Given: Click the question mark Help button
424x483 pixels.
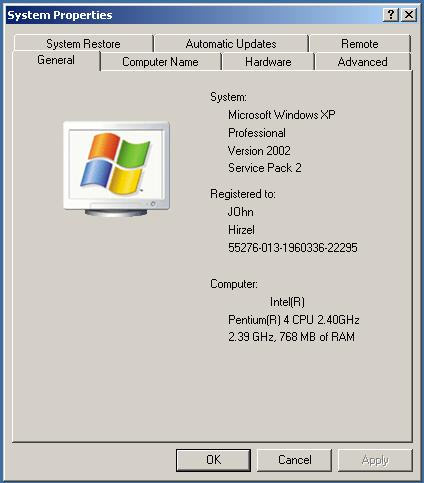Looking at the screenshot, I should click(x=390, y=15).
